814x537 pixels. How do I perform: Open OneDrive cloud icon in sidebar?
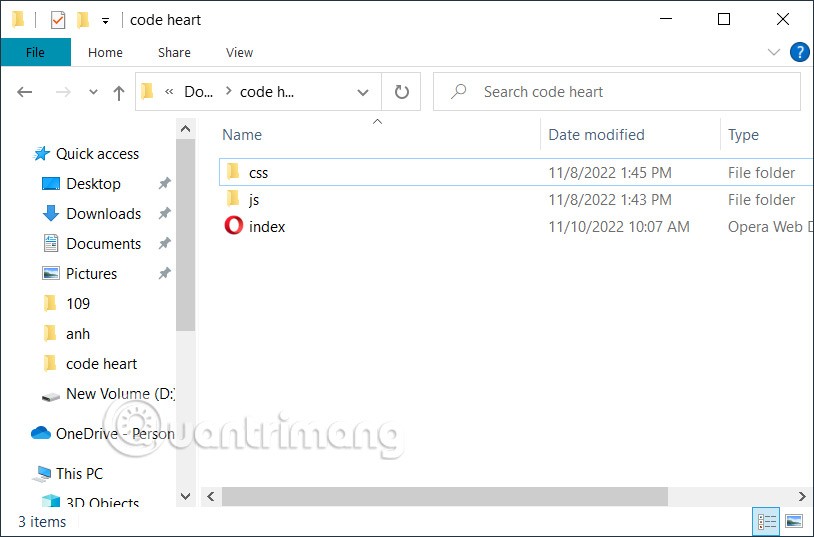pyautogui.click(x=41, y=433)
